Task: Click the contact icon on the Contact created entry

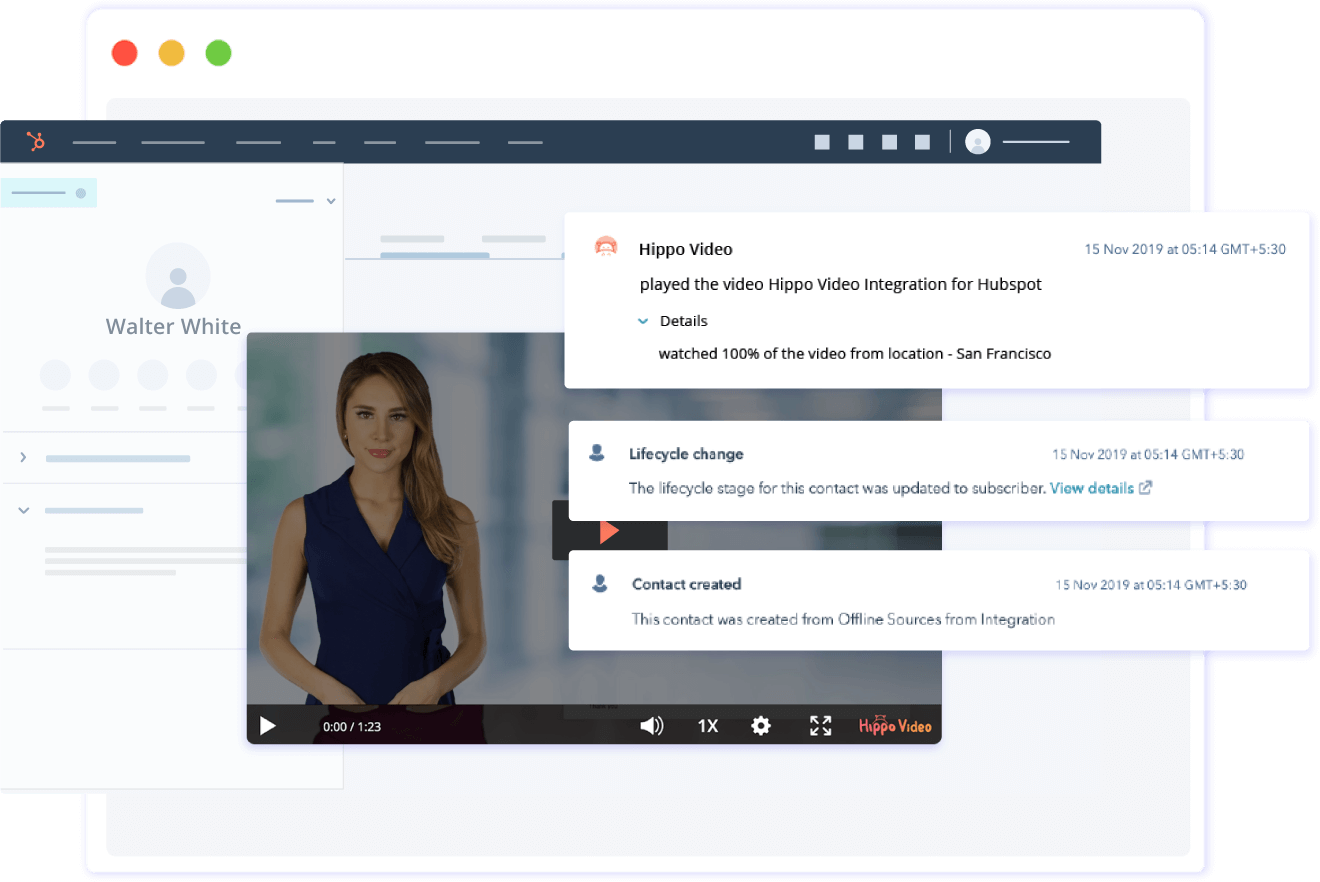Action: 597,583
